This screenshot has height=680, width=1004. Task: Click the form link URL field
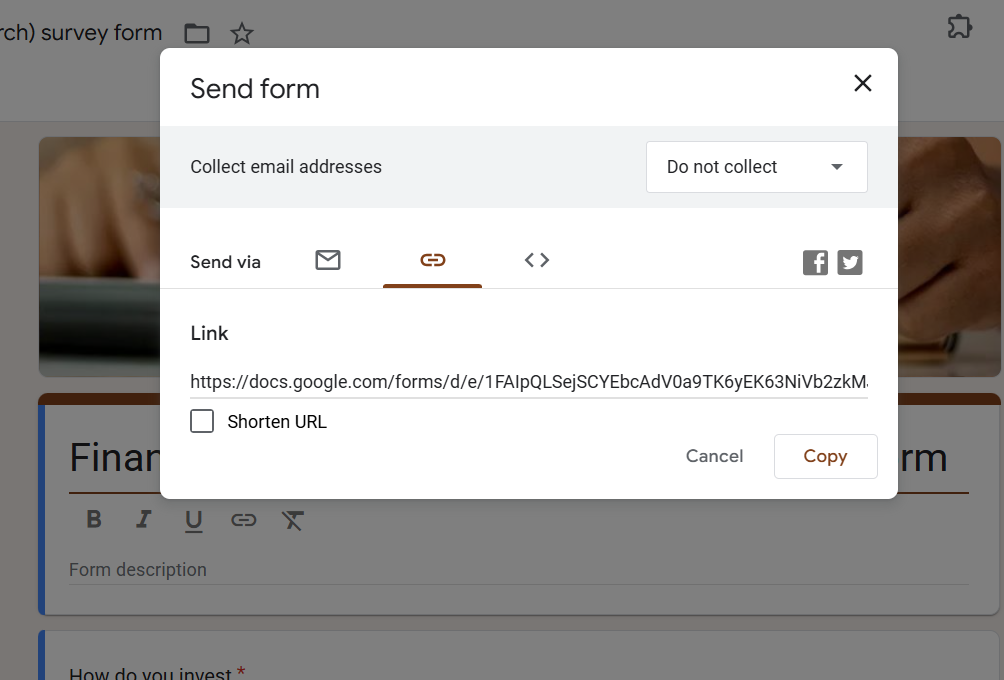point(528,381)
